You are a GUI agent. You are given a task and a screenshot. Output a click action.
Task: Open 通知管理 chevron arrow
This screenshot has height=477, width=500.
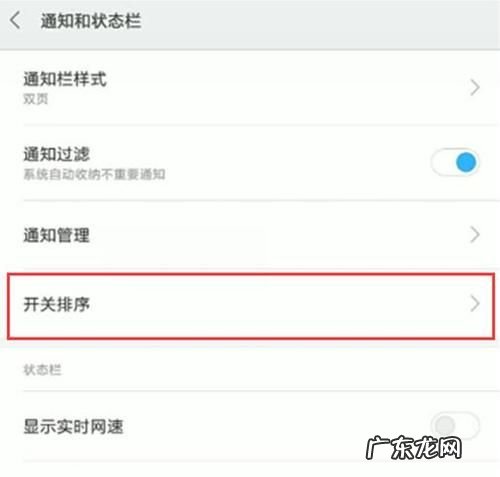(475, 235)
